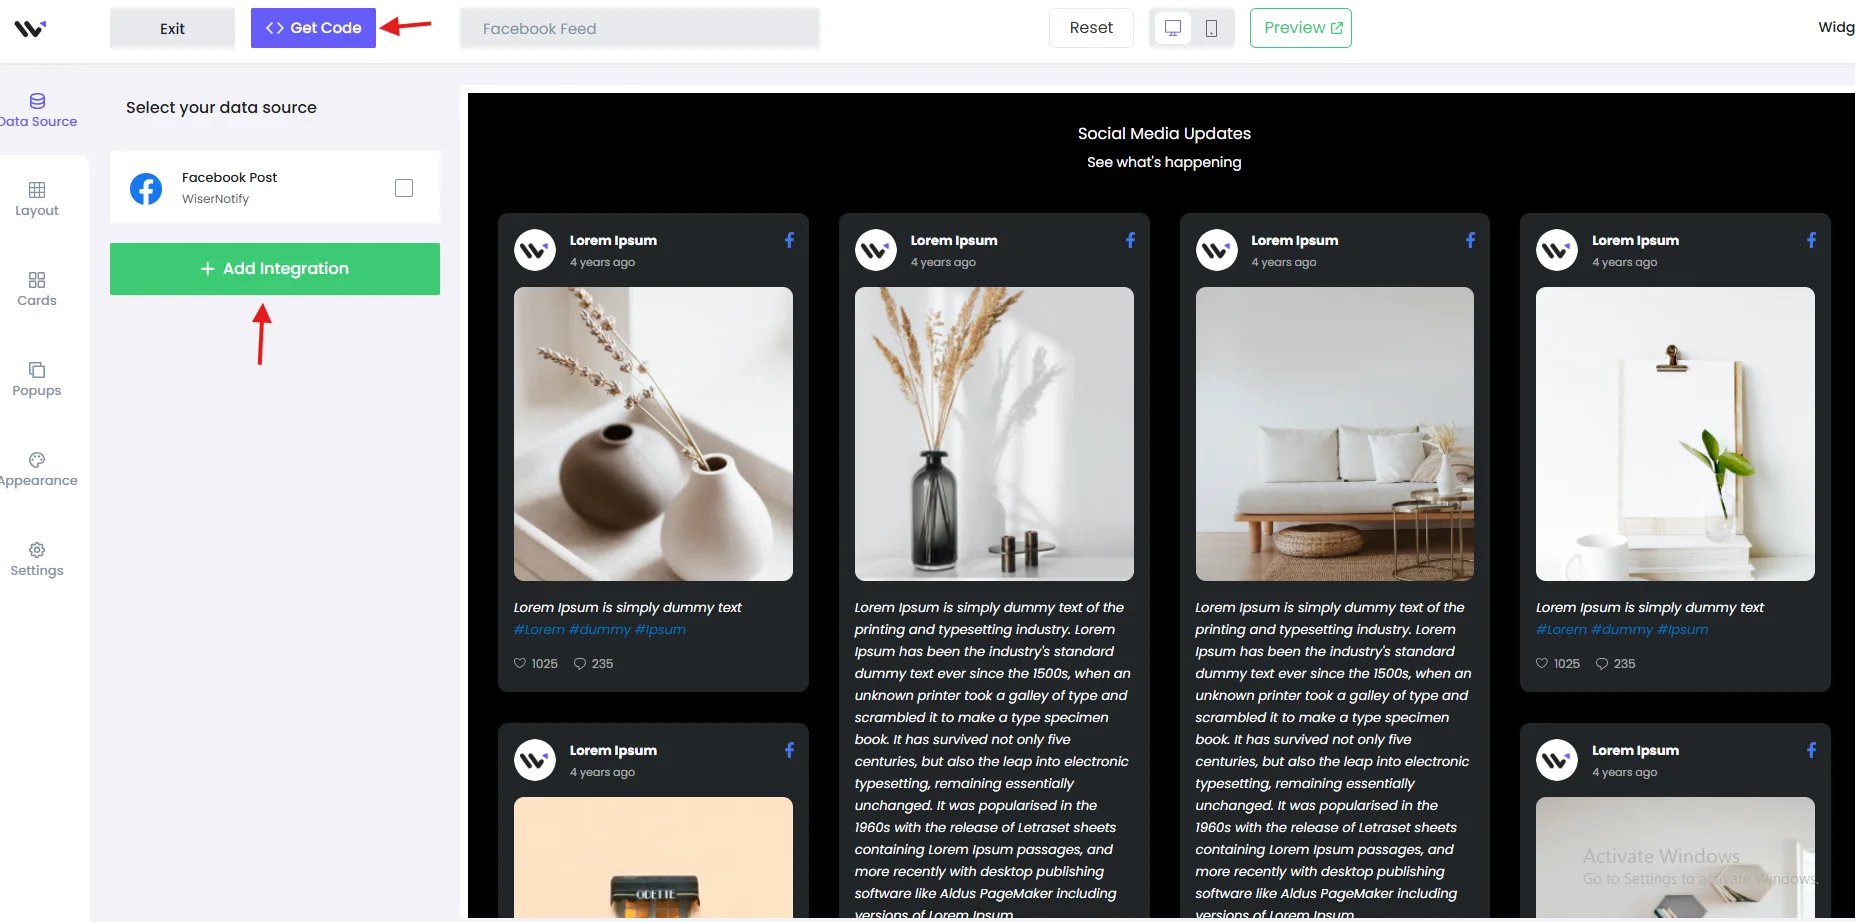This screenshot has height=922, width=1855.
Task: Open the Layout panel
Action: 37,199
